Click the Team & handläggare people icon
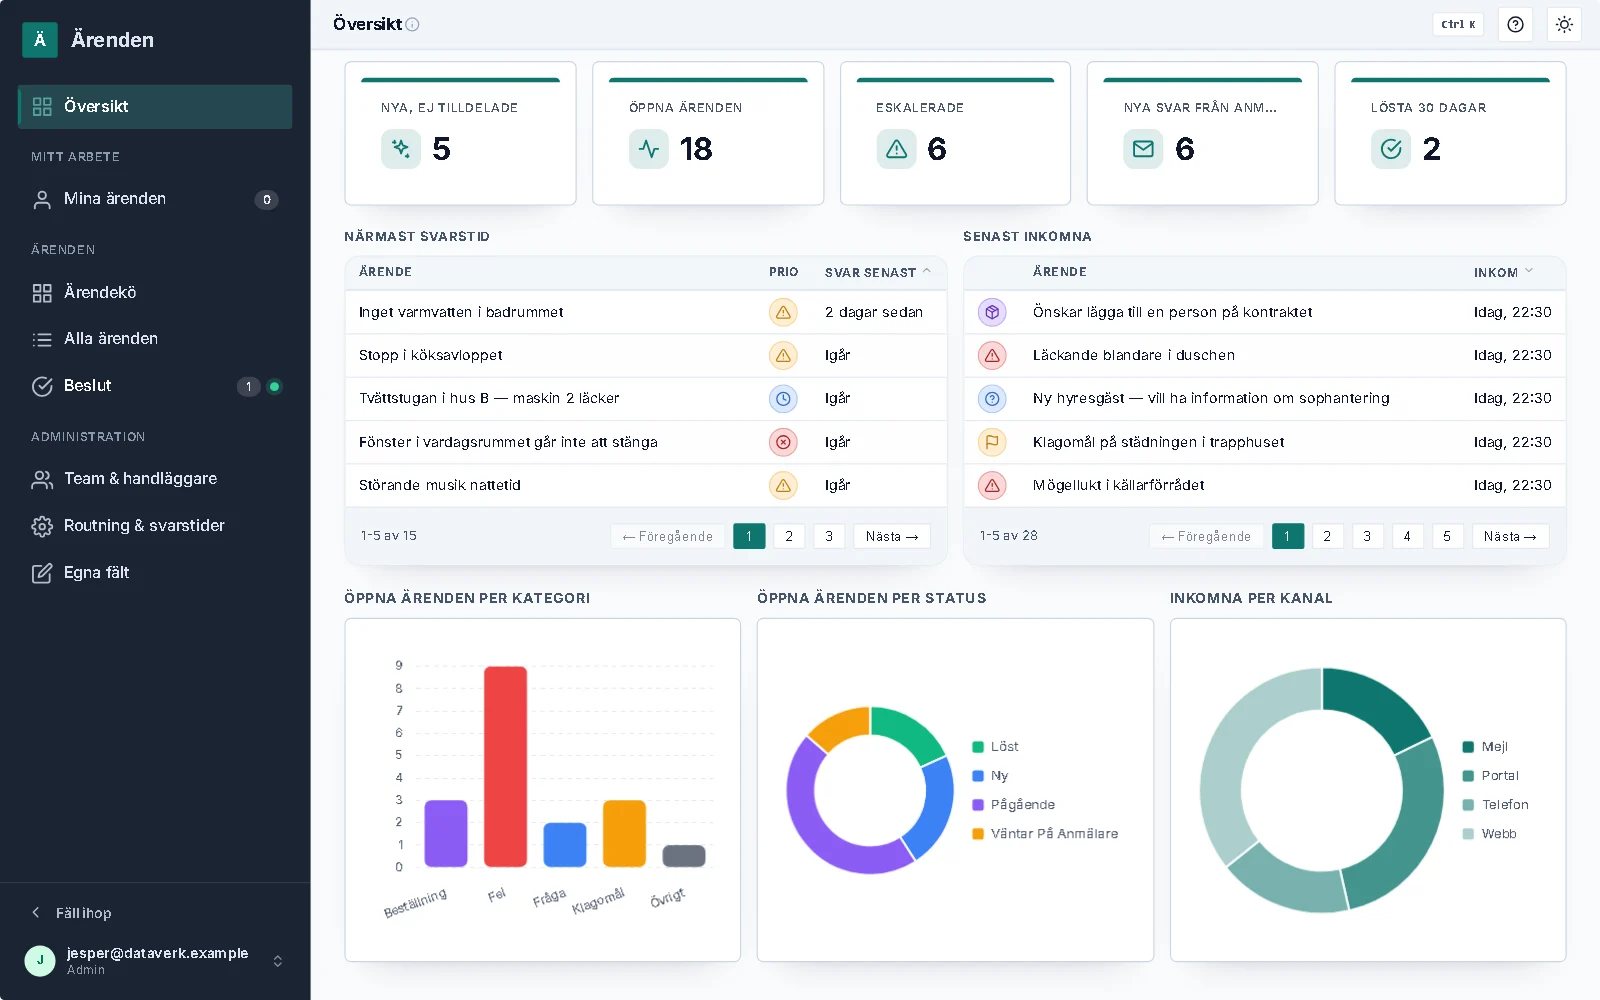Image resolution: width=1600 pixels, height=1000 pixels. [42, 479]
